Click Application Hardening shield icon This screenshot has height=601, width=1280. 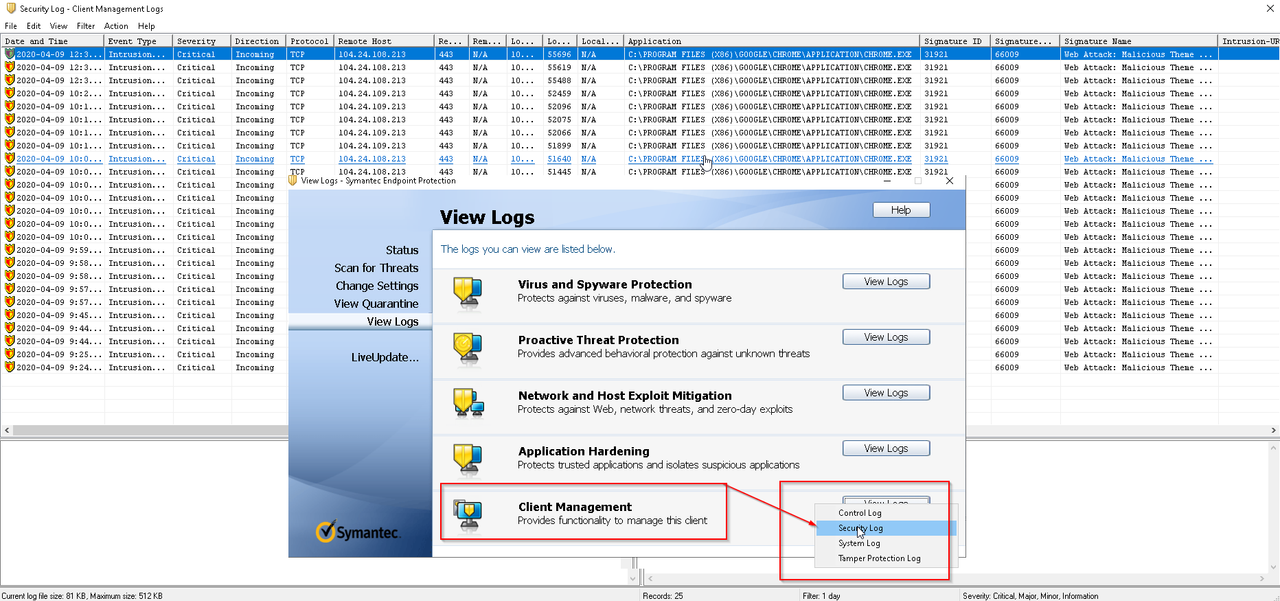467,459
